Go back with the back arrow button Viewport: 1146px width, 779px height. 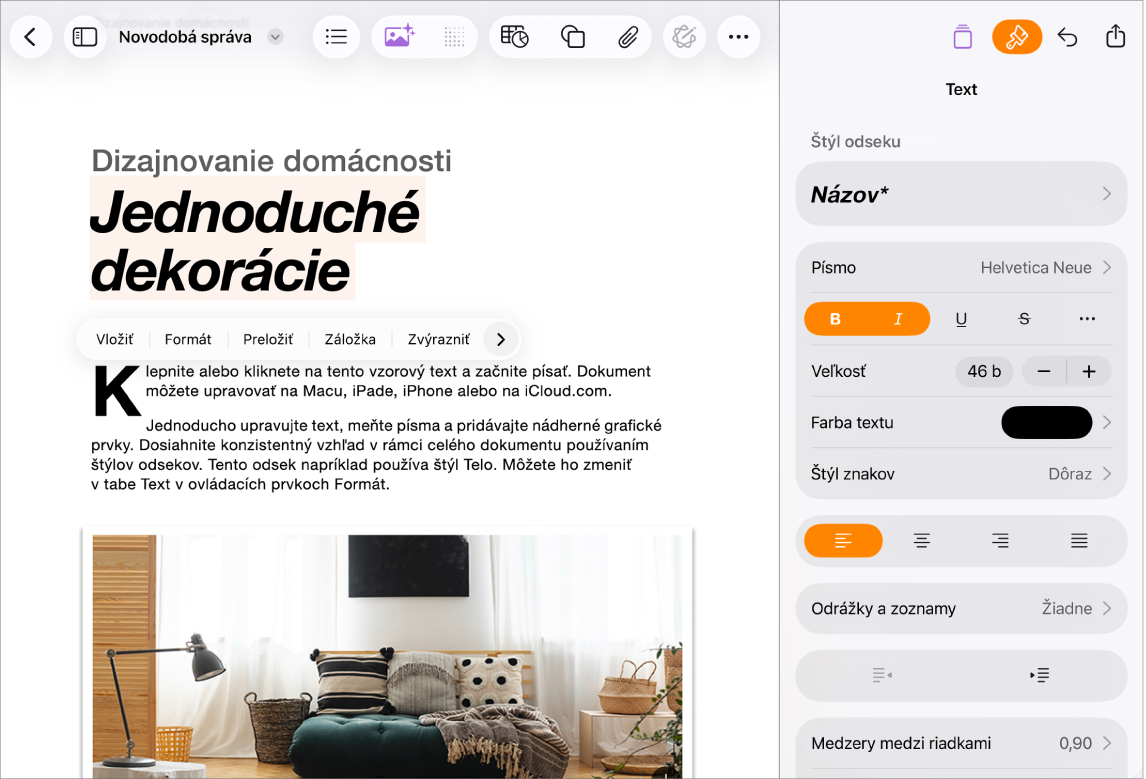pyautogui.click(x=31, y=37)
